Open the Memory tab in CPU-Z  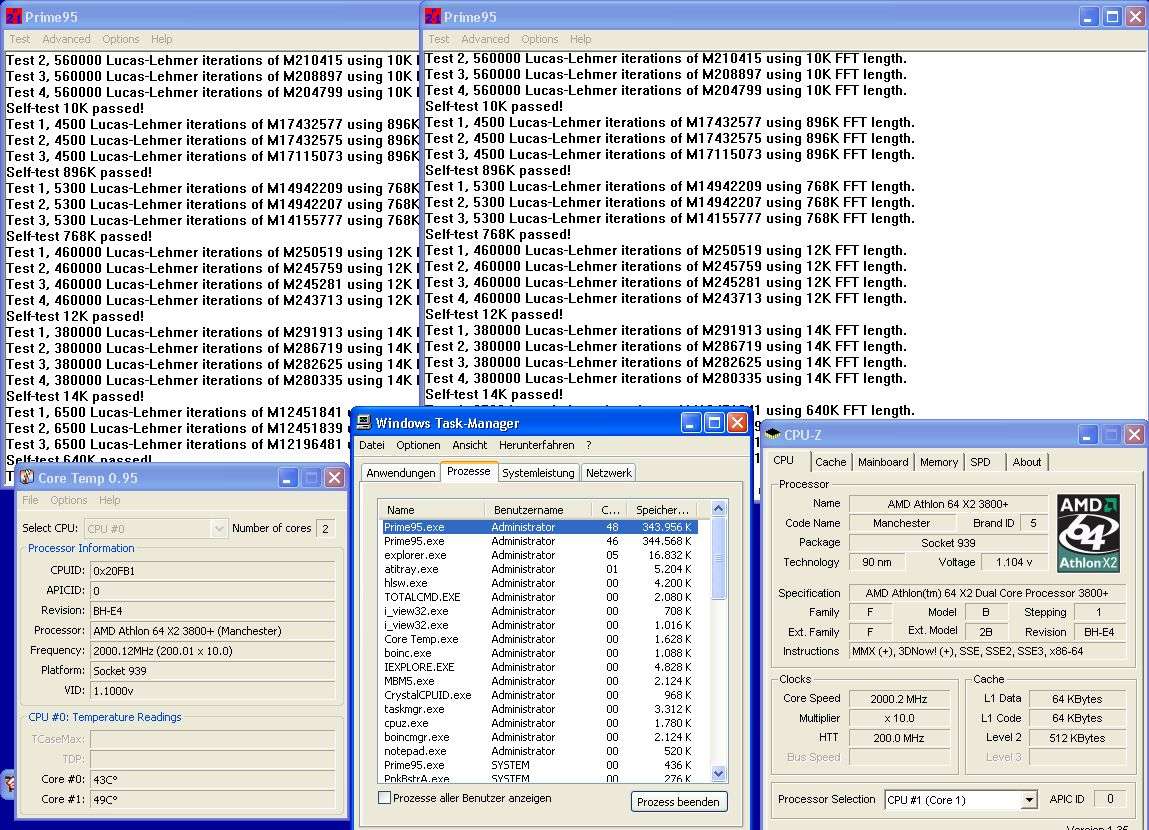tap(939, 462)
